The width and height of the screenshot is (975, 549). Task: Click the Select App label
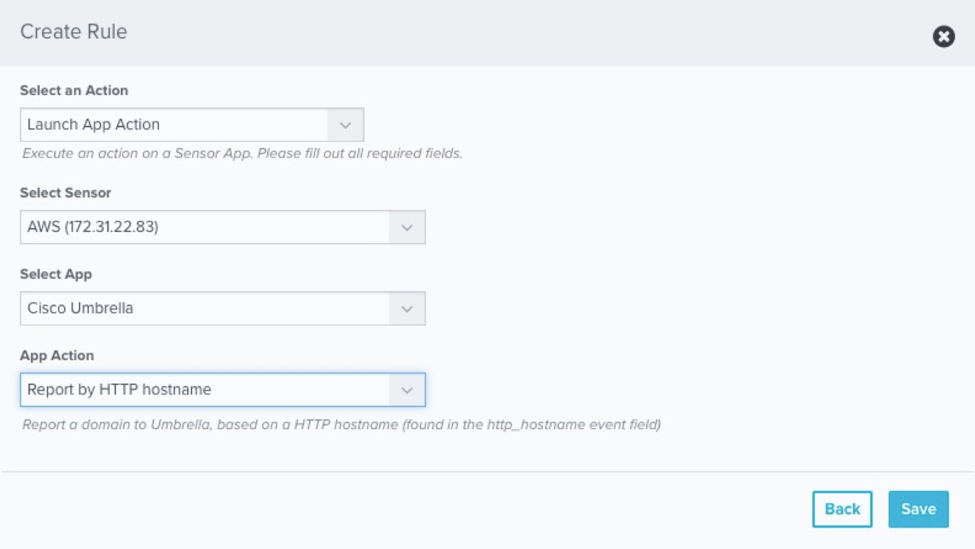point(56,275)
